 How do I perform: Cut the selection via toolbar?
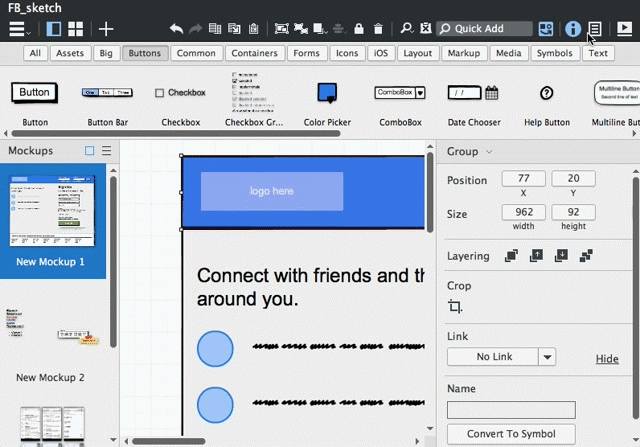pyautogui.click(x=215, y=29)
